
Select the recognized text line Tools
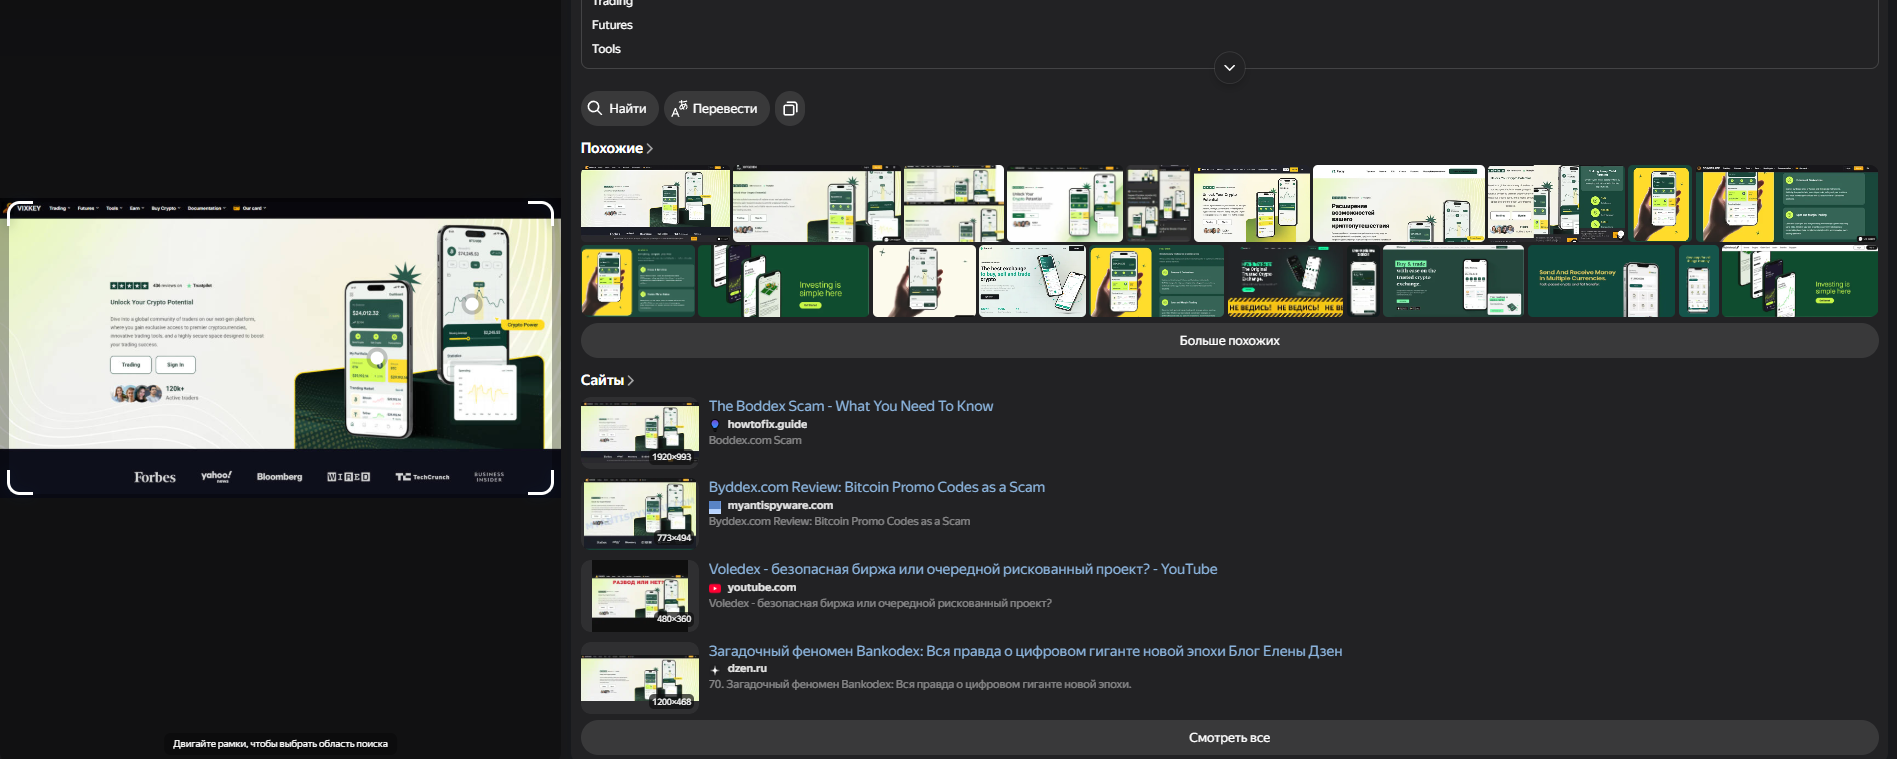point(606,49)
